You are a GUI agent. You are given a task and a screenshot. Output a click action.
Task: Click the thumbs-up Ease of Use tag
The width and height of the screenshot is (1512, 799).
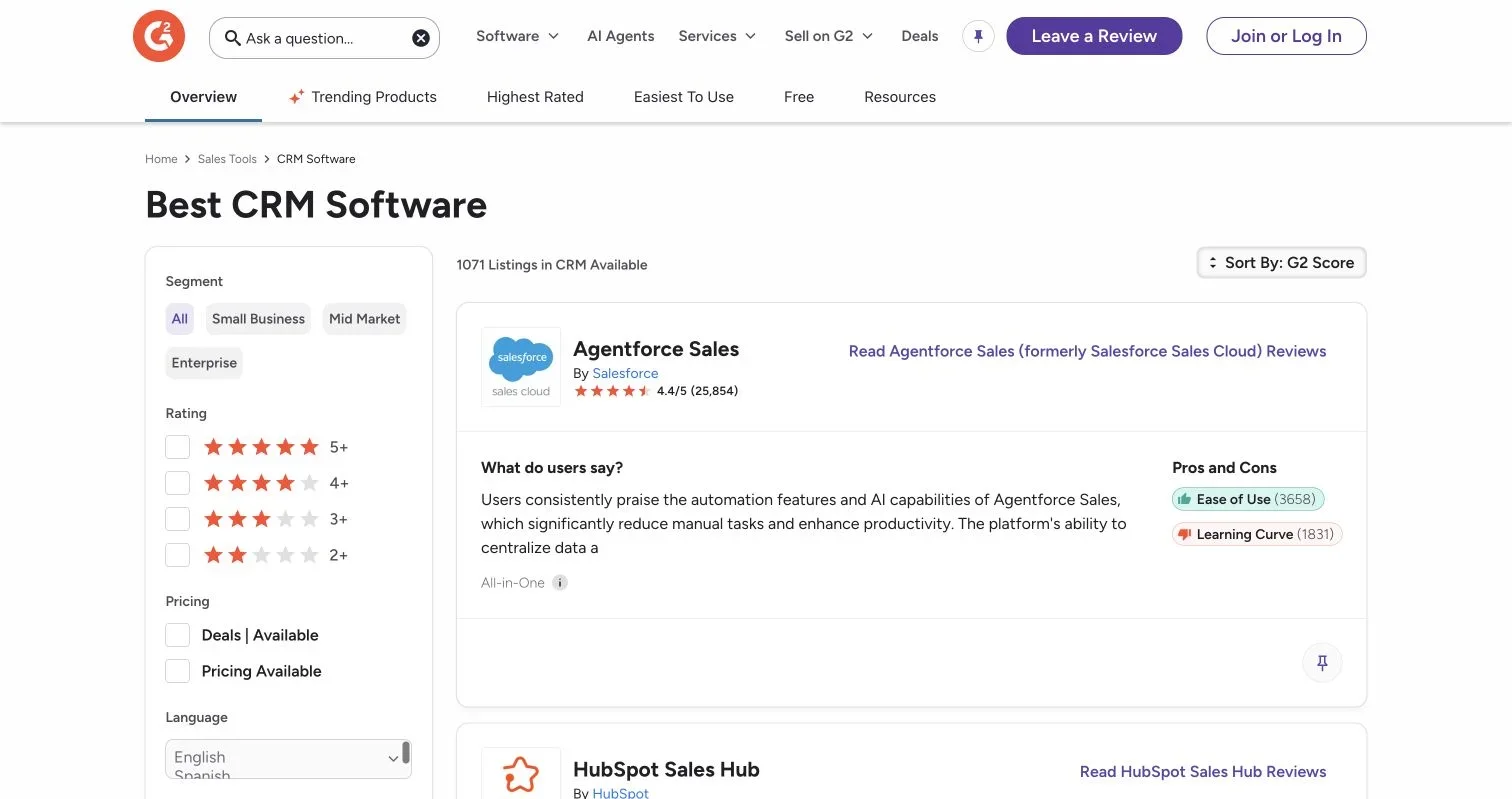(x=1248, y=499)
